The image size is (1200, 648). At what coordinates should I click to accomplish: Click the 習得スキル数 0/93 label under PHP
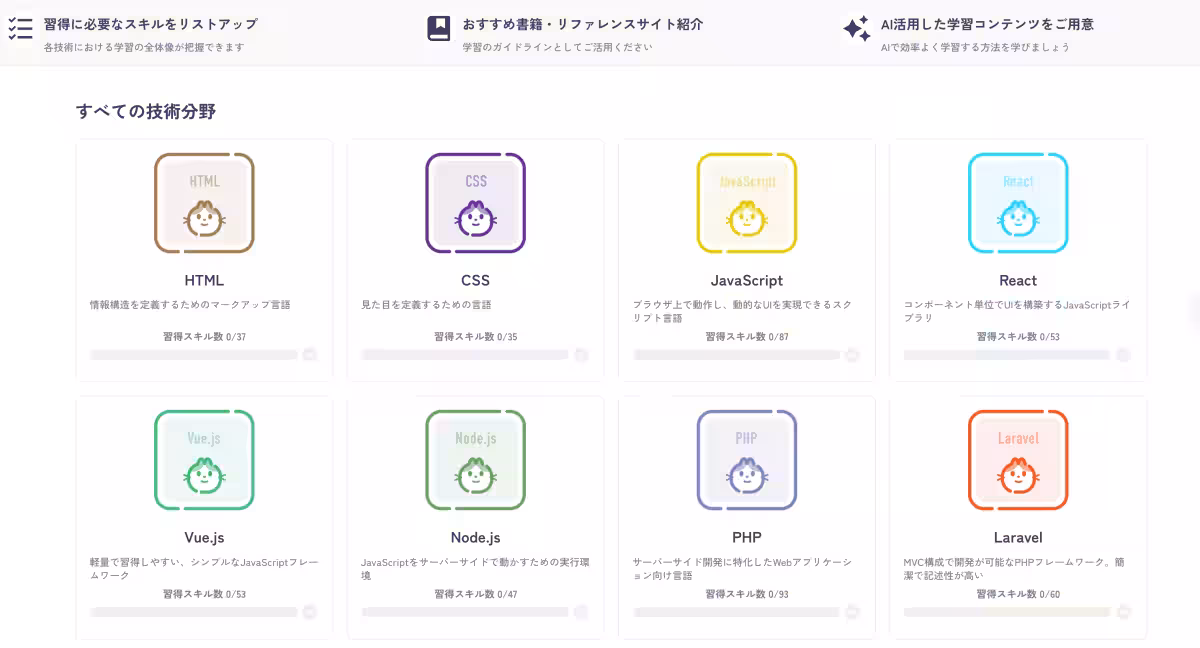point(746,593)
